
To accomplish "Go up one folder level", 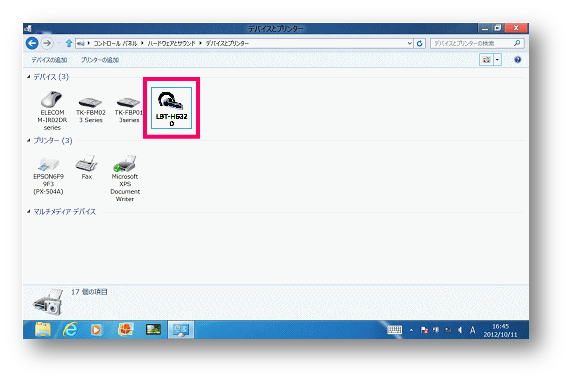I will tap(68, 43).
